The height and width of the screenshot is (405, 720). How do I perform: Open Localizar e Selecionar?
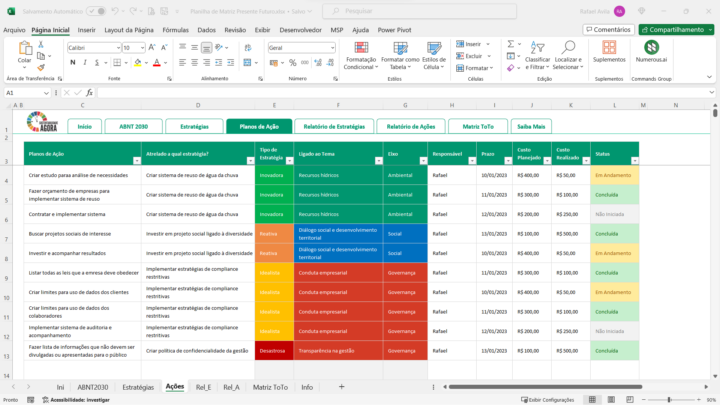click(568, 55)
